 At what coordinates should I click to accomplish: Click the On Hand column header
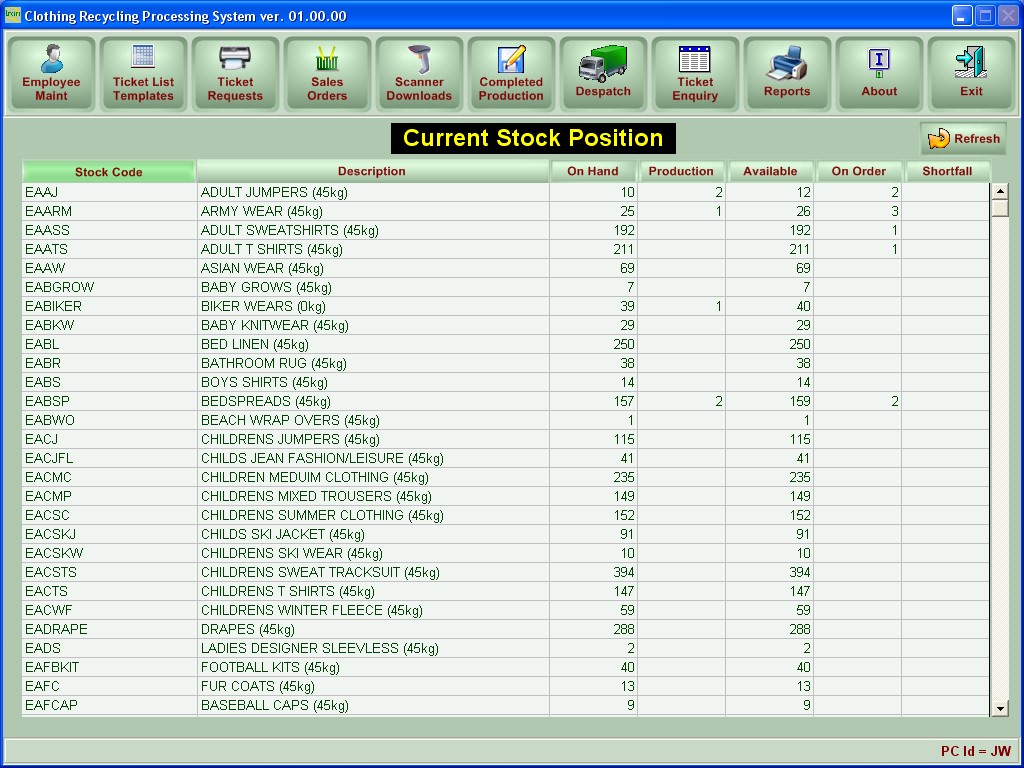(593, 171)
